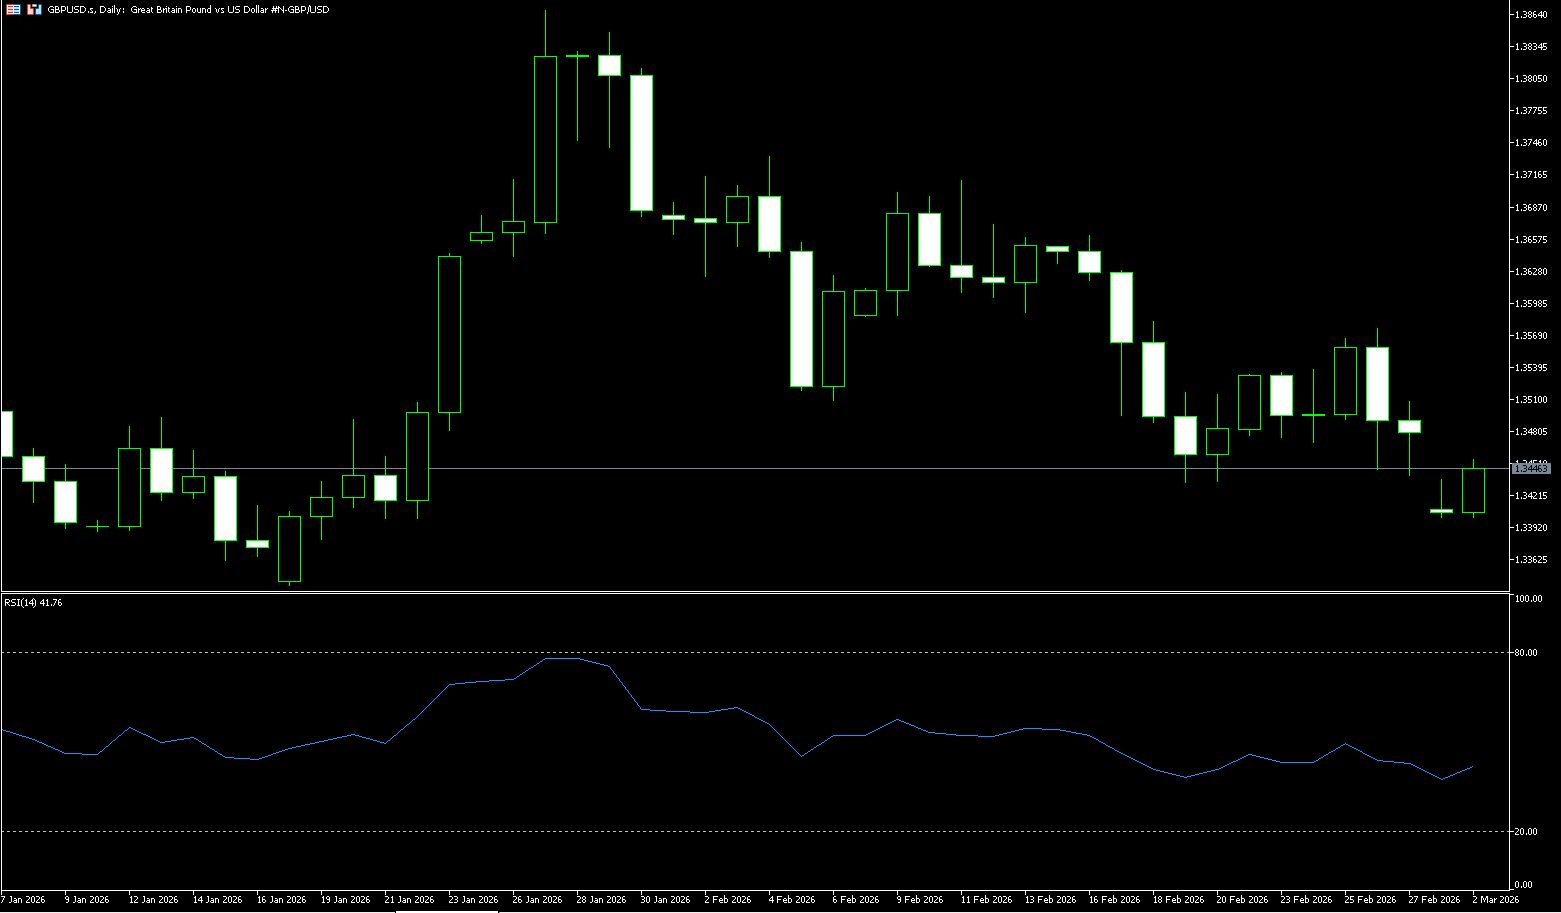Select the RSI(14) 41.76 indicator label
The image size is (1561, 913).
click(33, 603)
